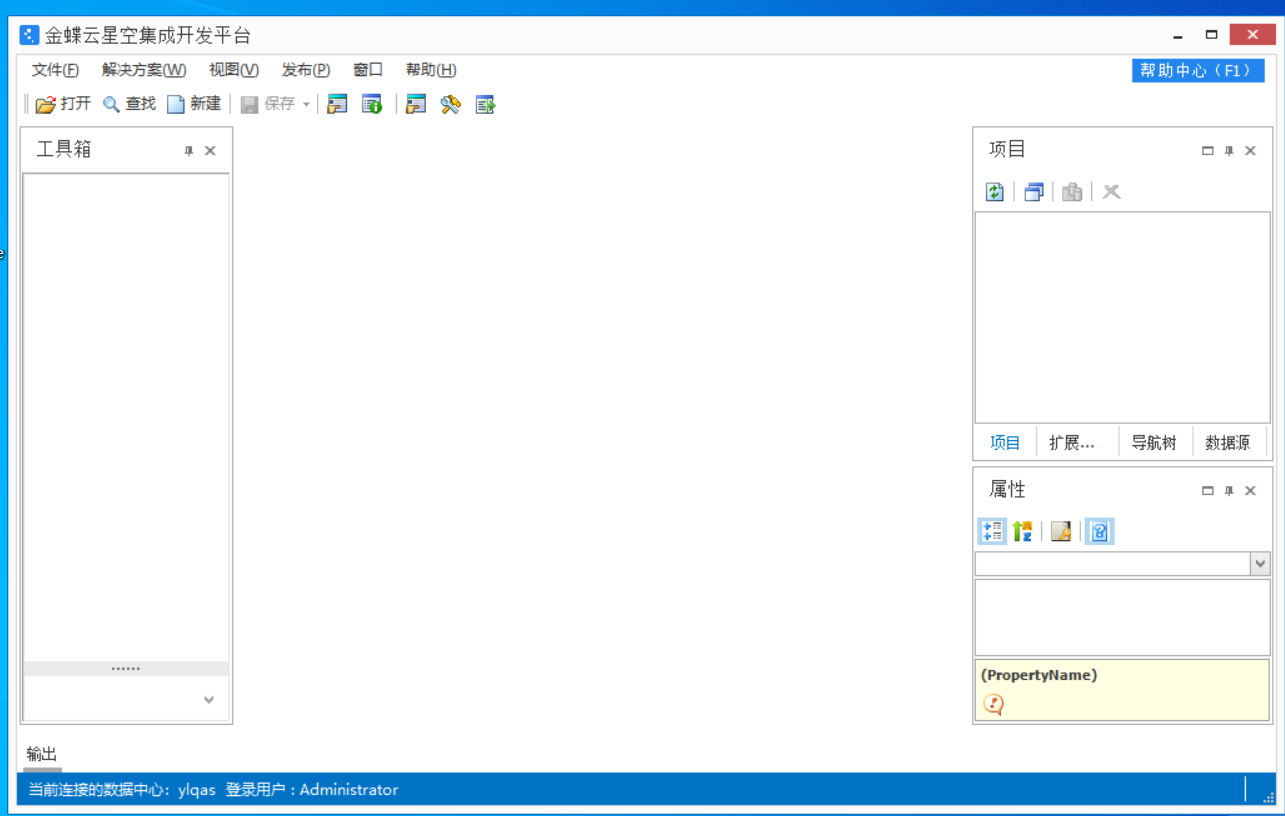
Task: Open the 视图(V) menu
Action: (234, 70)
